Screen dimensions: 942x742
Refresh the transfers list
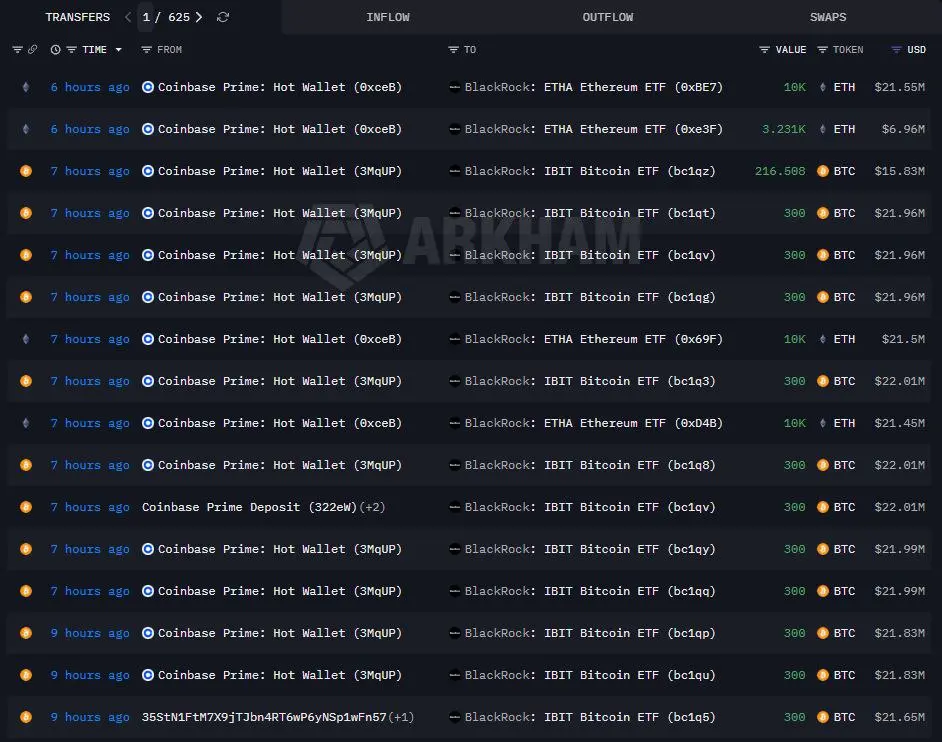(x=223, y=17)
